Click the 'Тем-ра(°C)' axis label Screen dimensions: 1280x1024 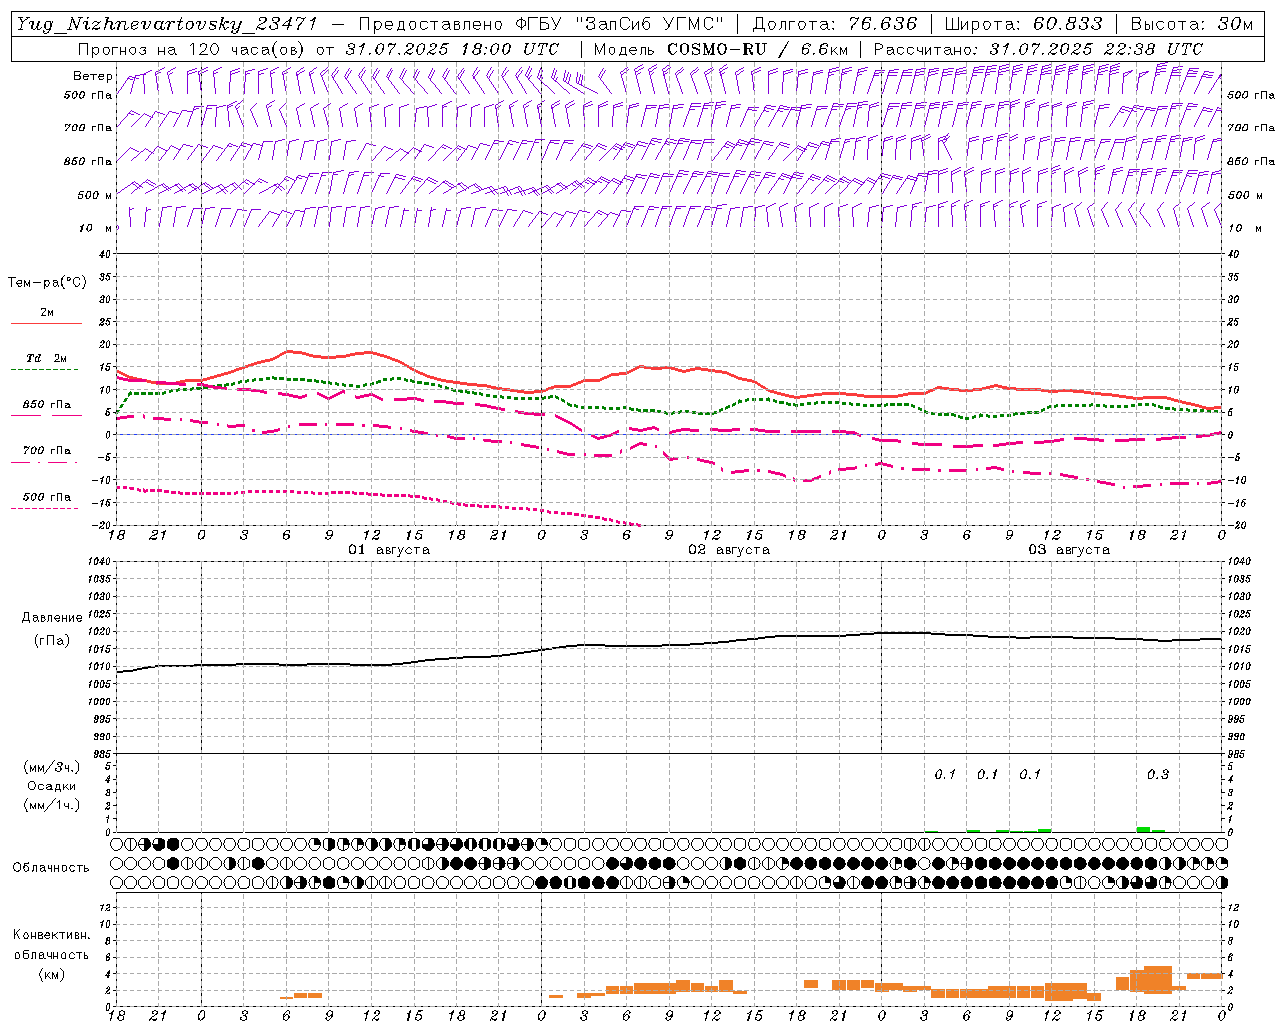[x=47, y=283]
